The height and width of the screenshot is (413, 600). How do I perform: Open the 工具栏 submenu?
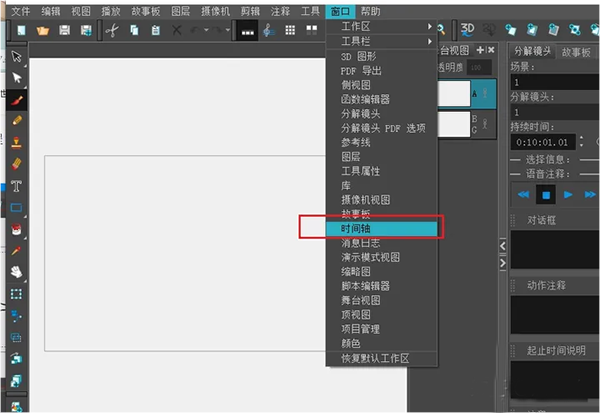click(x=381, y=41)
